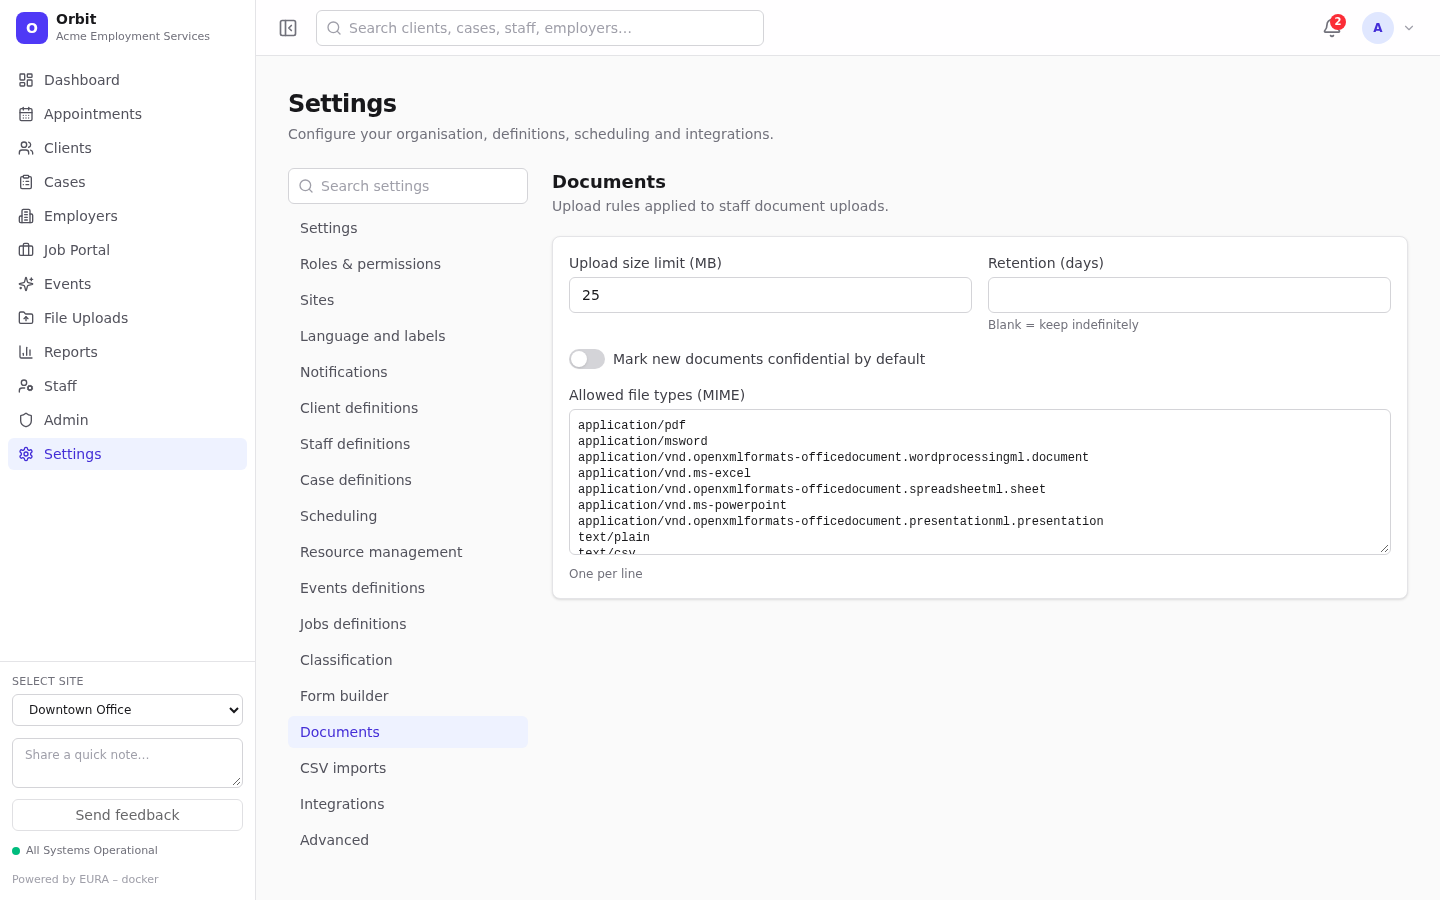Click the Orbit logo icon
The image size is (1440, 900).
(32, 28)
